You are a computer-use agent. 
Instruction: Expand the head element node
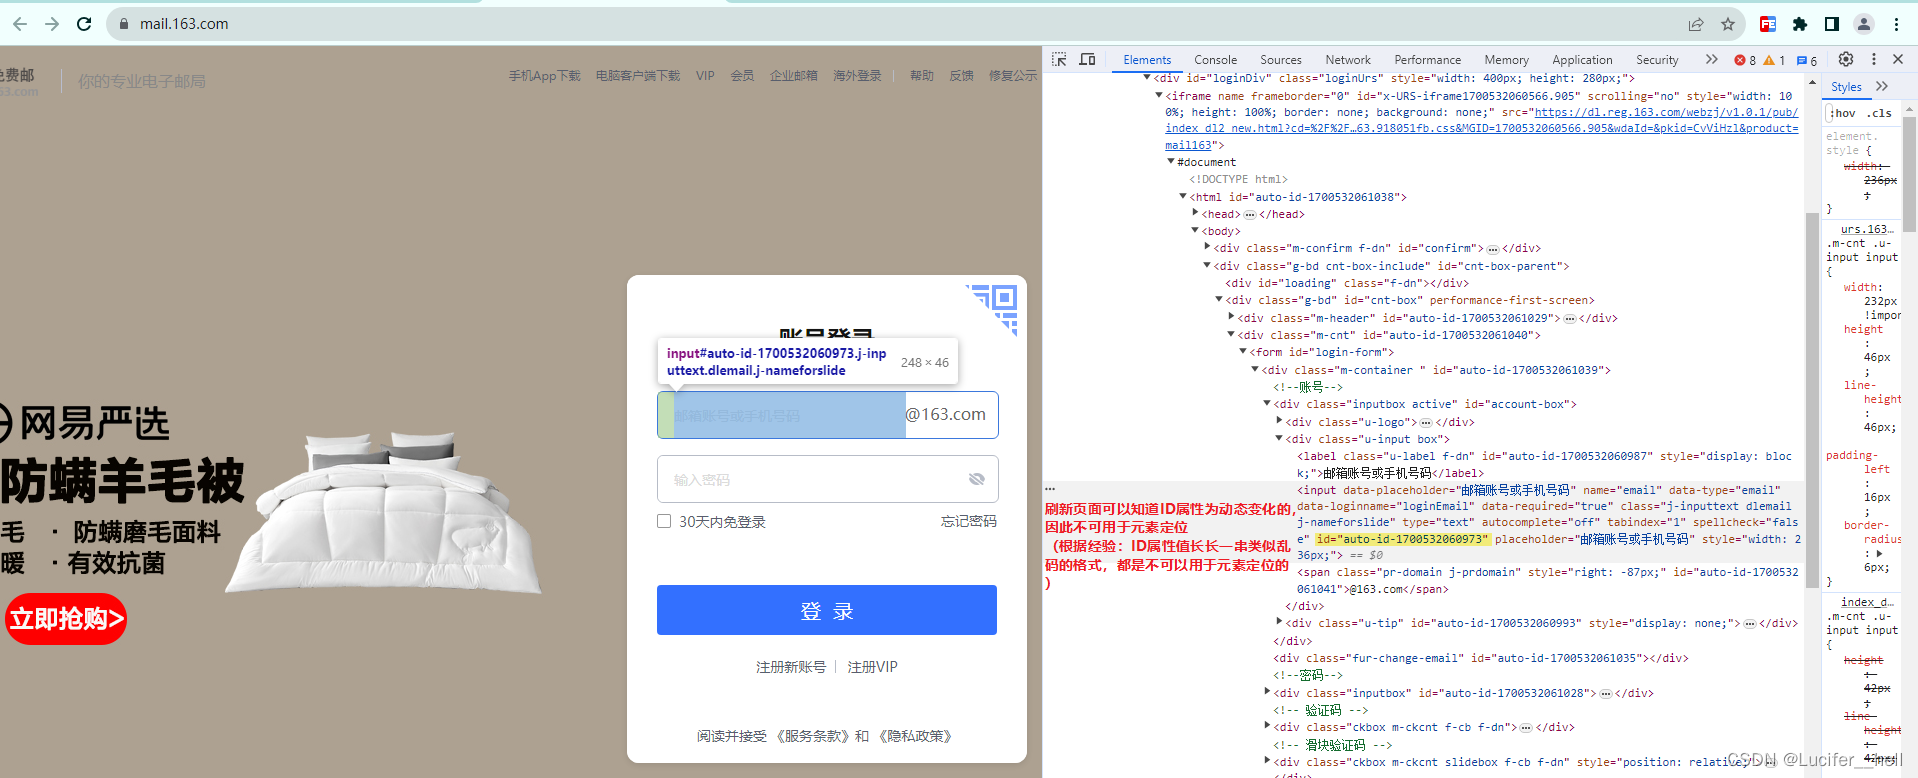pyautogui.click(x=1195, y=214)
